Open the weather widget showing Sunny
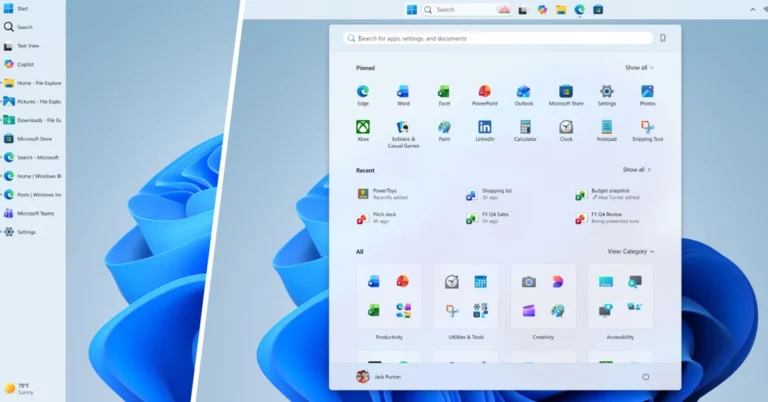Viewport: 768px width, 402px height. (x=20, y=389)
